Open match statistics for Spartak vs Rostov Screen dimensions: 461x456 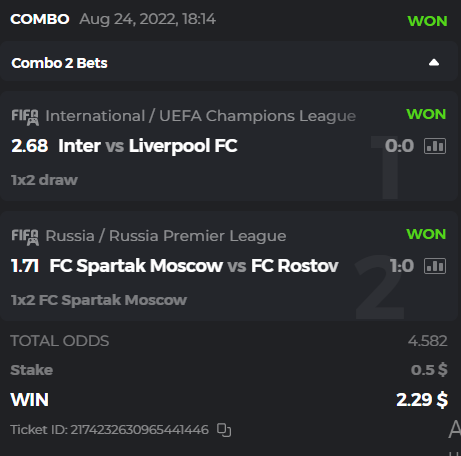pos(435,266)
